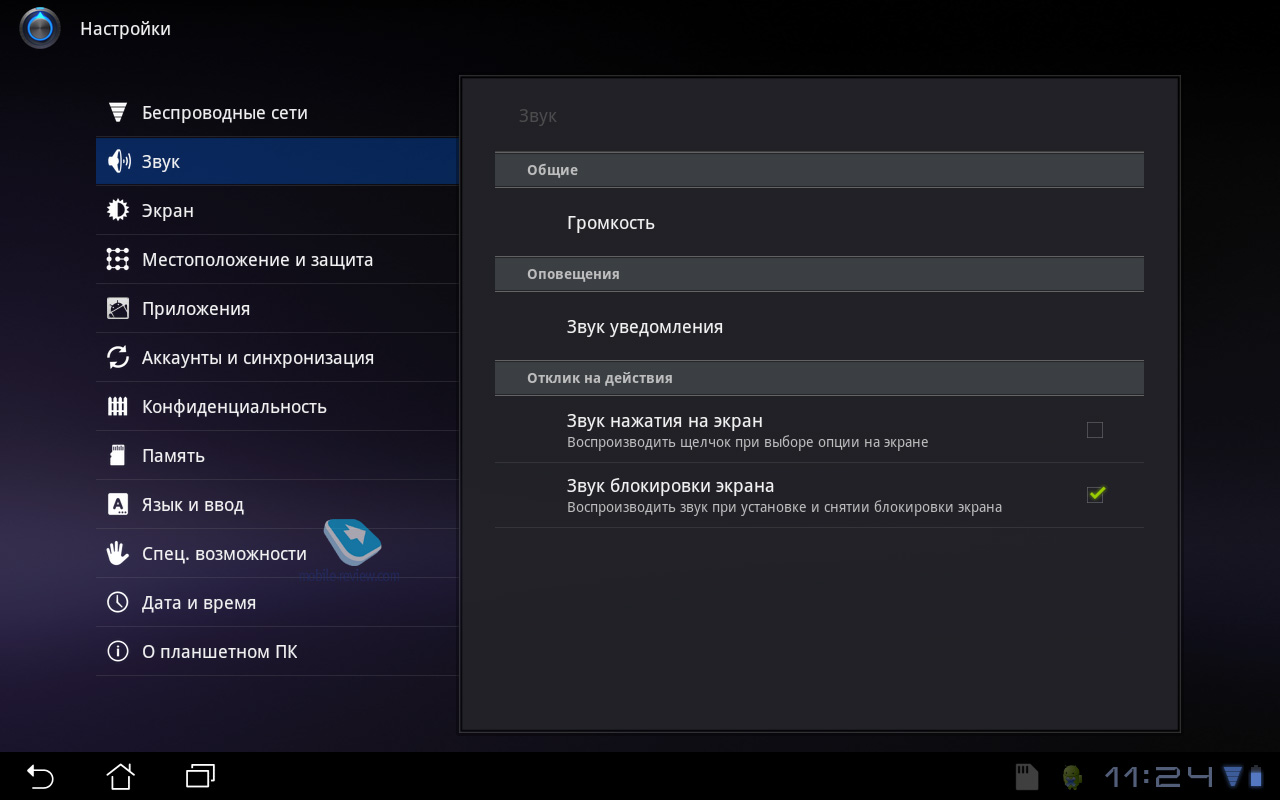Screen dimensions: 1280x800
Task: Click the Отклик на действия header
Action: click(819, 378)
